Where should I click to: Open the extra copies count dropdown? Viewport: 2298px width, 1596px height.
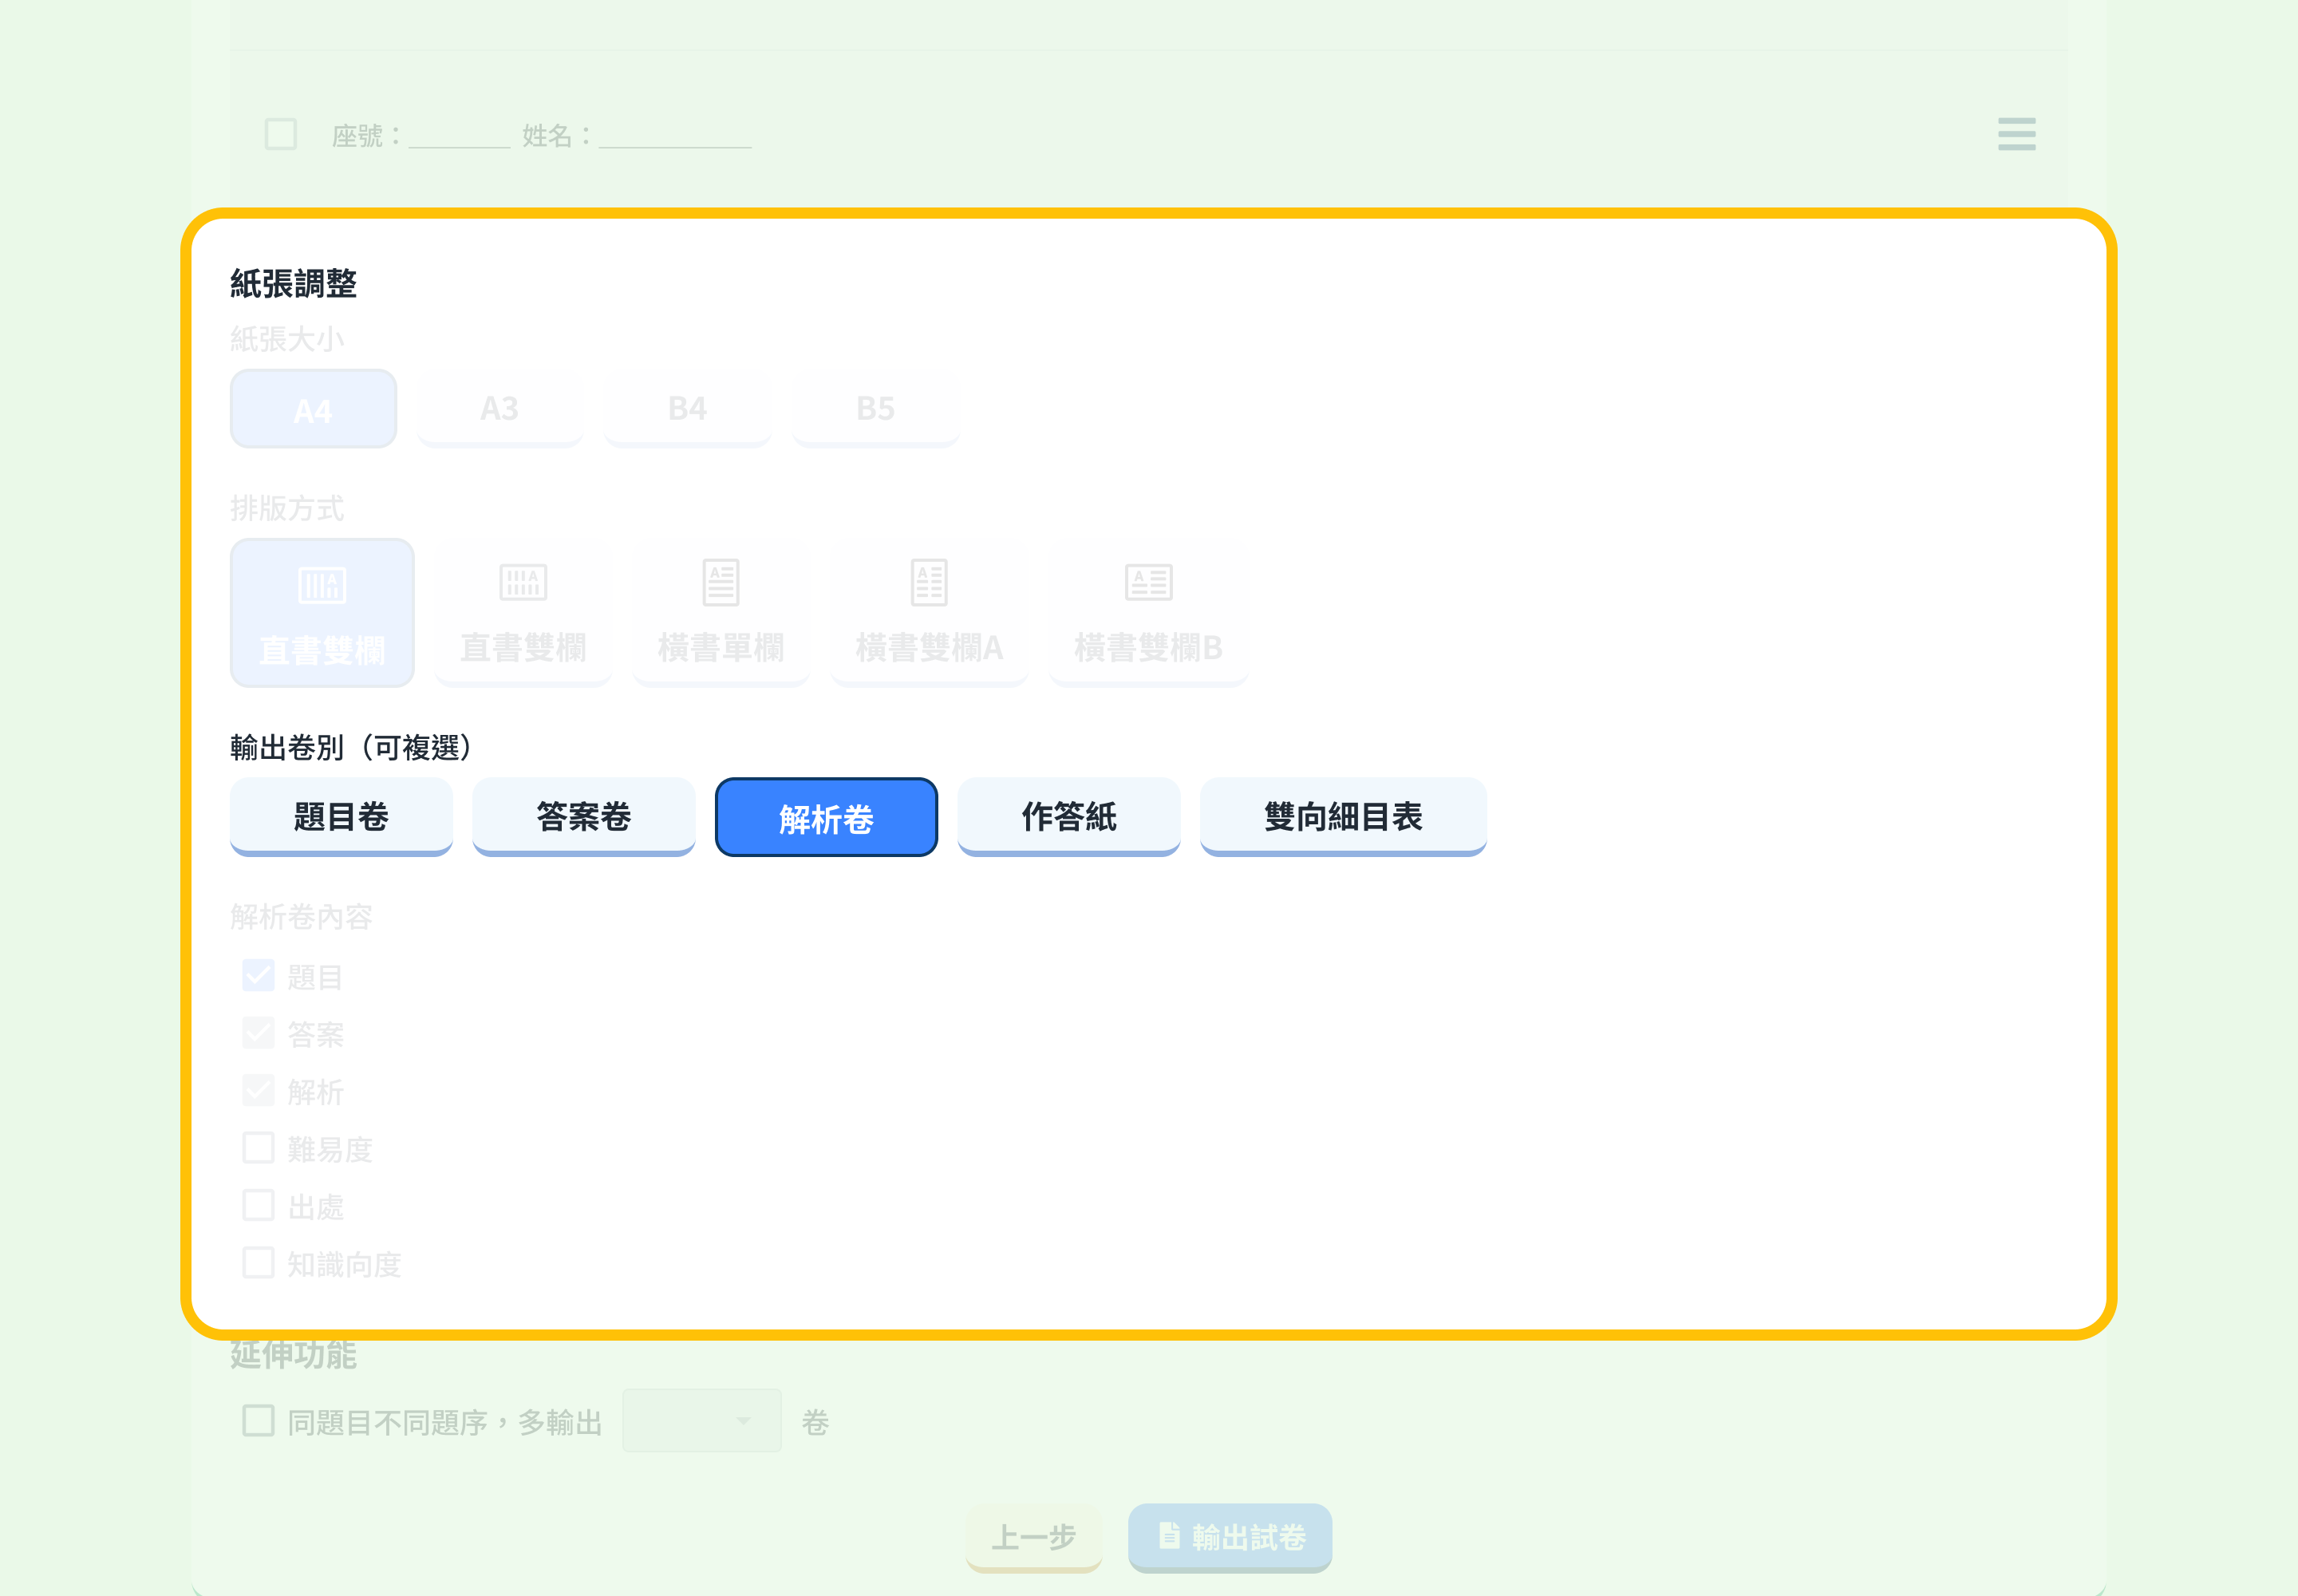pyautogui.click(x=701, y=1420)
